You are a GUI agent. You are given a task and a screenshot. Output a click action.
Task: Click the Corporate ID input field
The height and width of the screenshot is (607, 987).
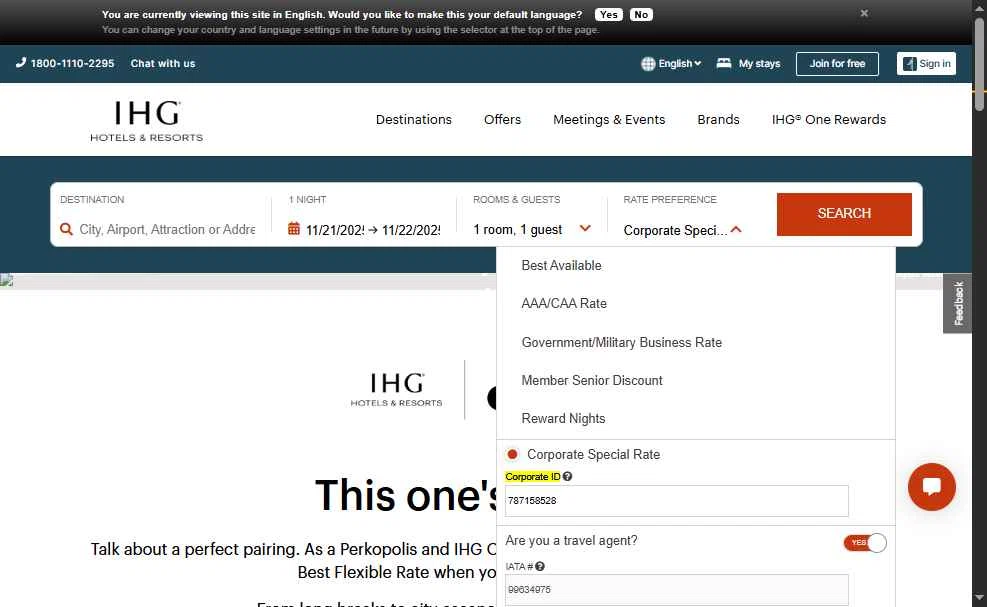click(x=677, y=501)
